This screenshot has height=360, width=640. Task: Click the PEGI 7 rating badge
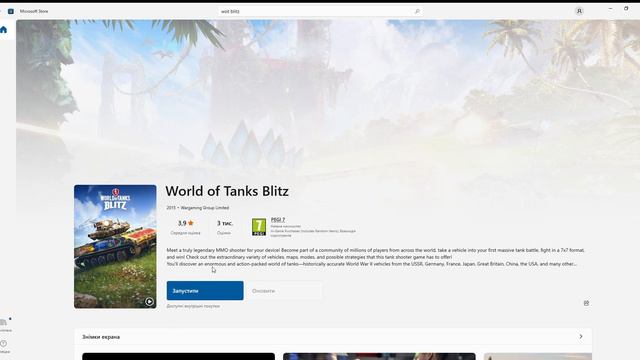click(259, 227)
